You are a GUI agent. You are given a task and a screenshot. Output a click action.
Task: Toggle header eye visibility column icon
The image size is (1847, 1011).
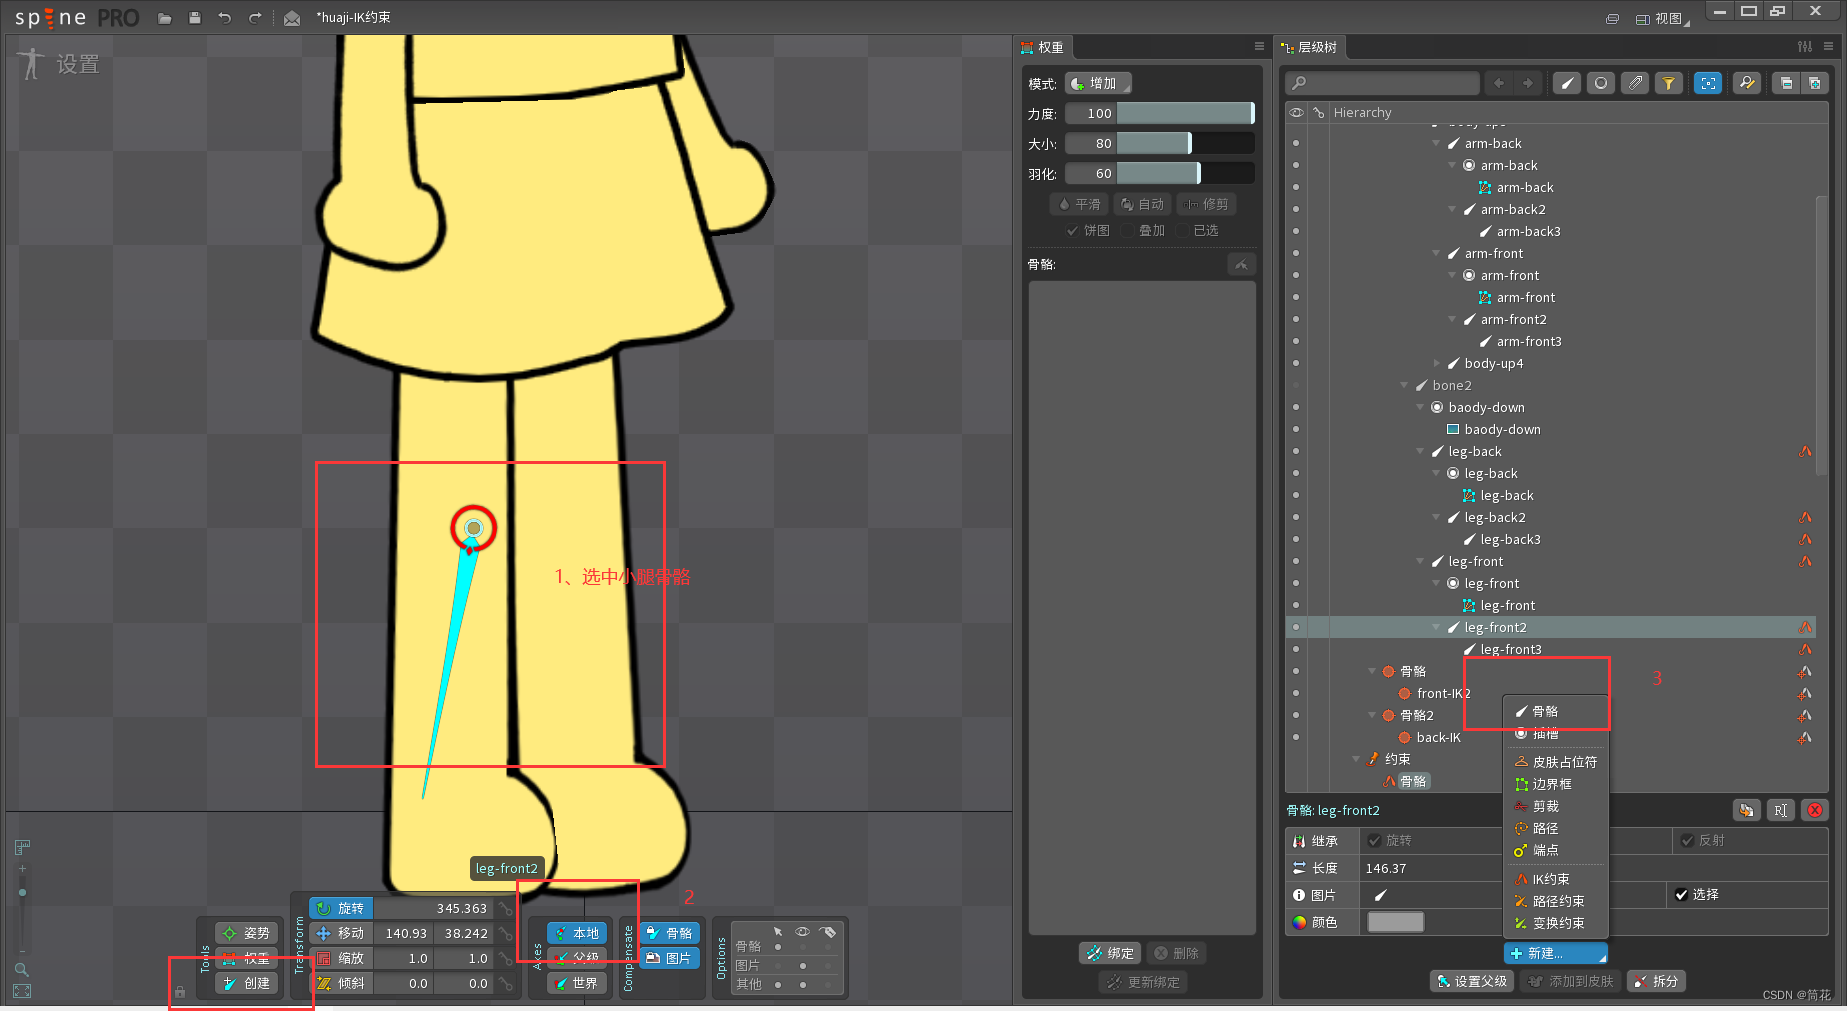click(1296, 112)
